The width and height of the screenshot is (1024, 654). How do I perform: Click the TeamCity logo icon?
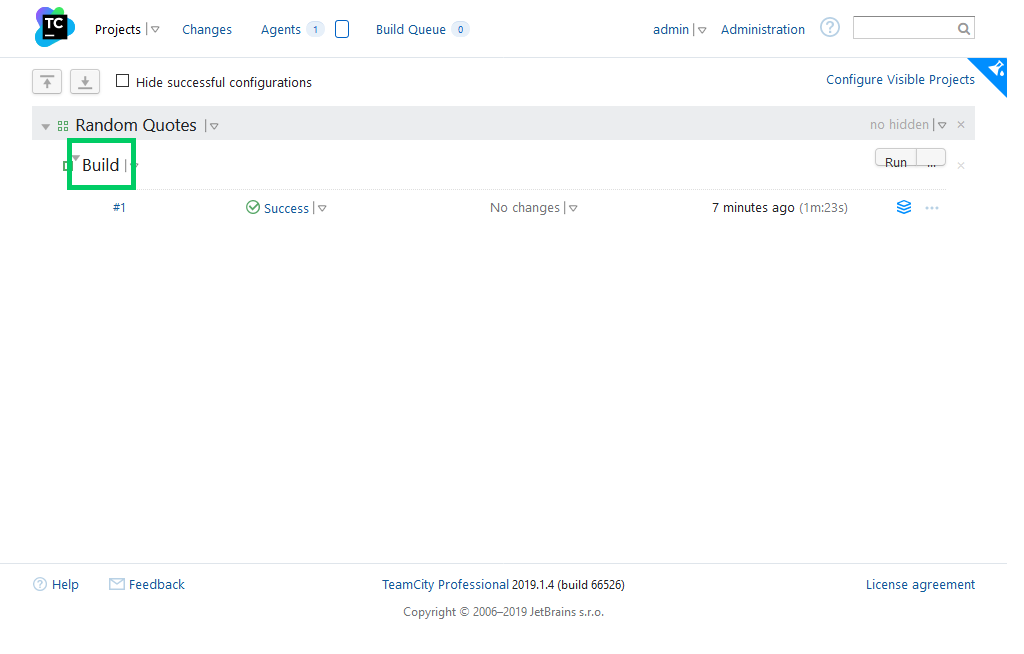[55, 27]
